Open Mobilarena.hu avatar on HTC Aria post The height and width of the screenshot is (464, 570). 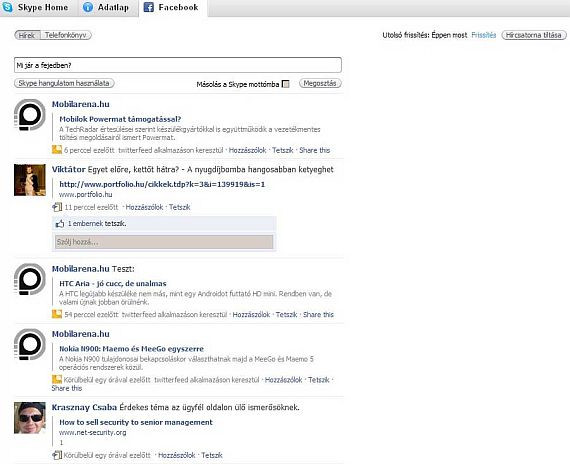30,279
